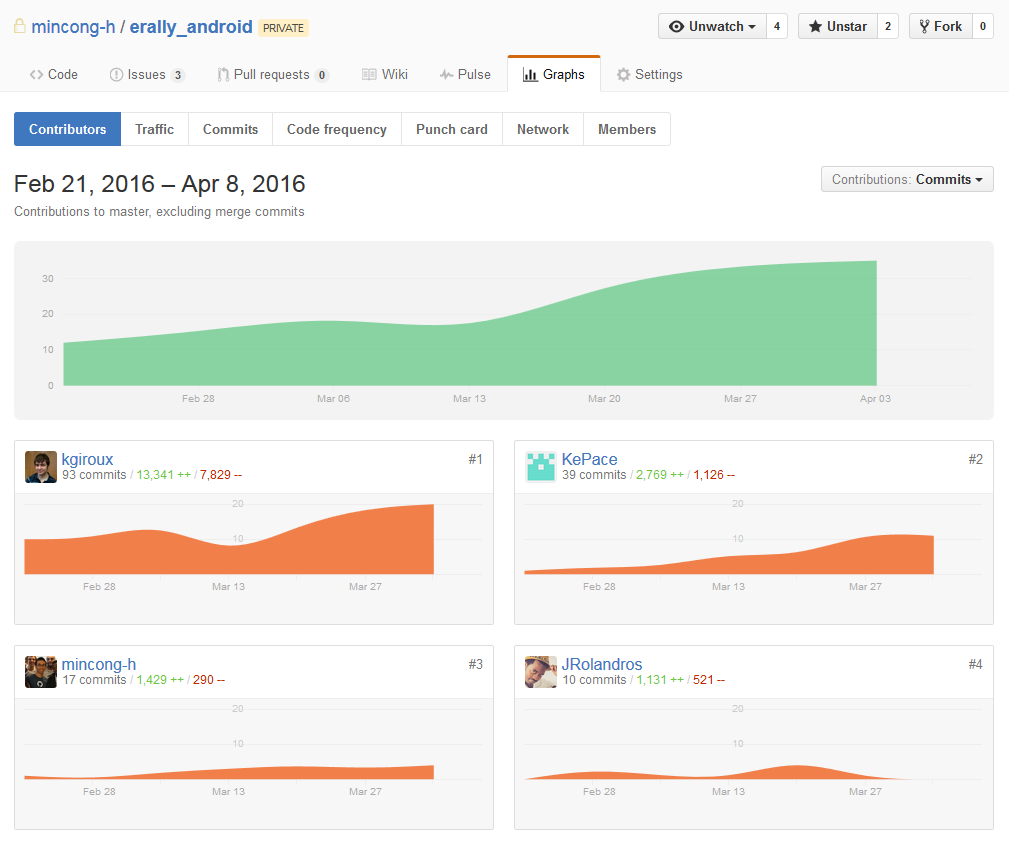Select the Commits graph tab
Viewport: 1009px width, 845px height.
click(x=230, y=129)
